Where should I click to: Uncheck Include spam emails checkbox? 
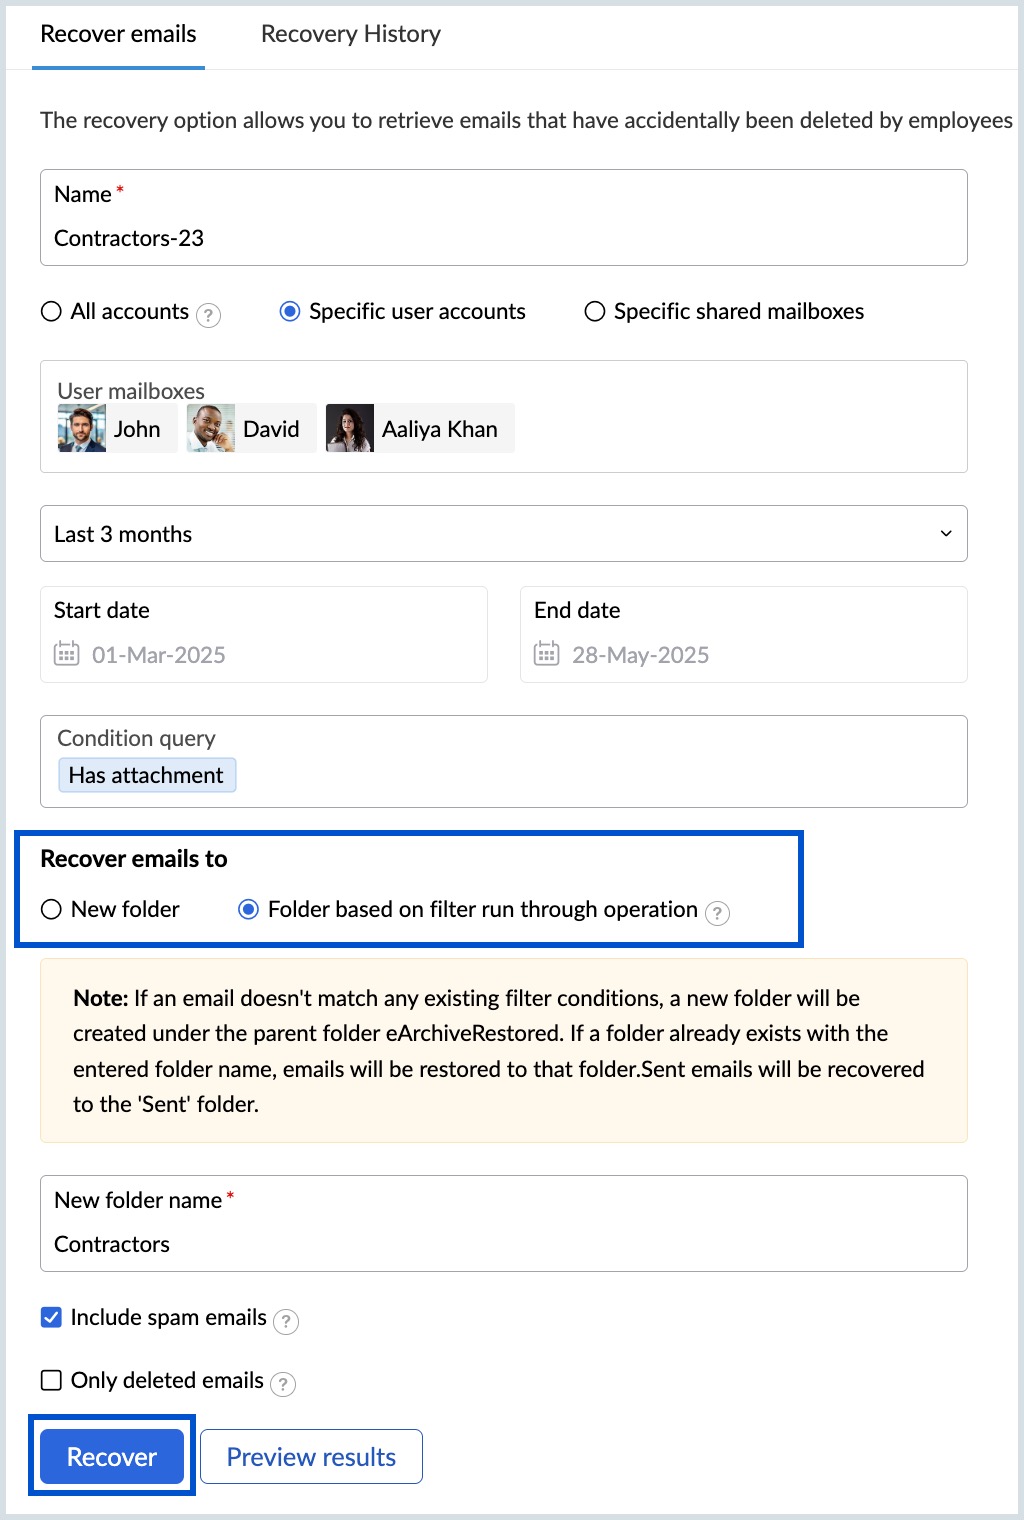[x=51, y=1317]
